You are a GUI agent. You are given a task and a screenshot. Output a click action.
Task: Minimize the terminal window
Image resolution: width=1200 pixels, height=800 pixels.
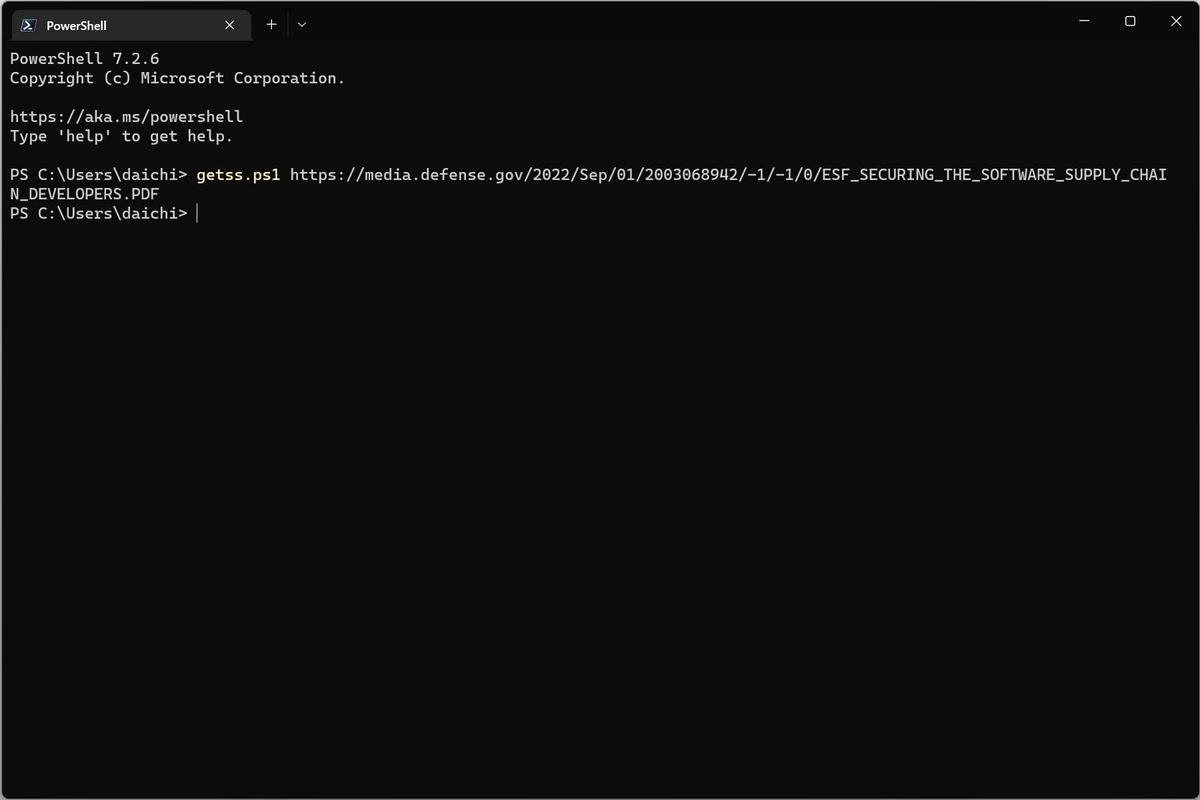pos(1084,21)
